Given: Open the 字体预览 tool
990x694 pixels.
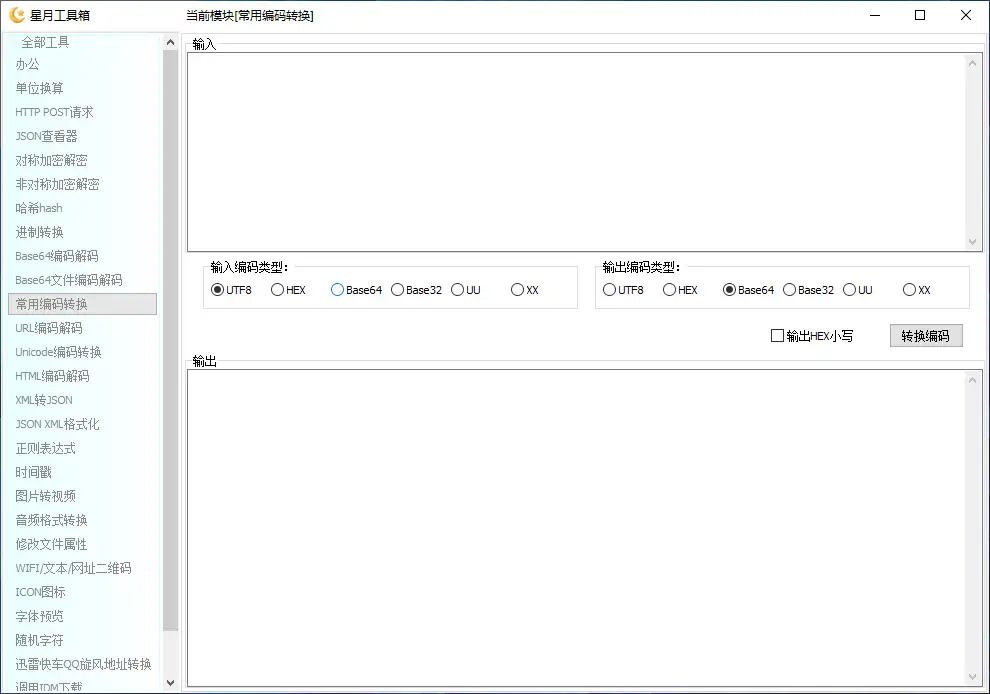Looking at the screenshot, I should point(39,616).
